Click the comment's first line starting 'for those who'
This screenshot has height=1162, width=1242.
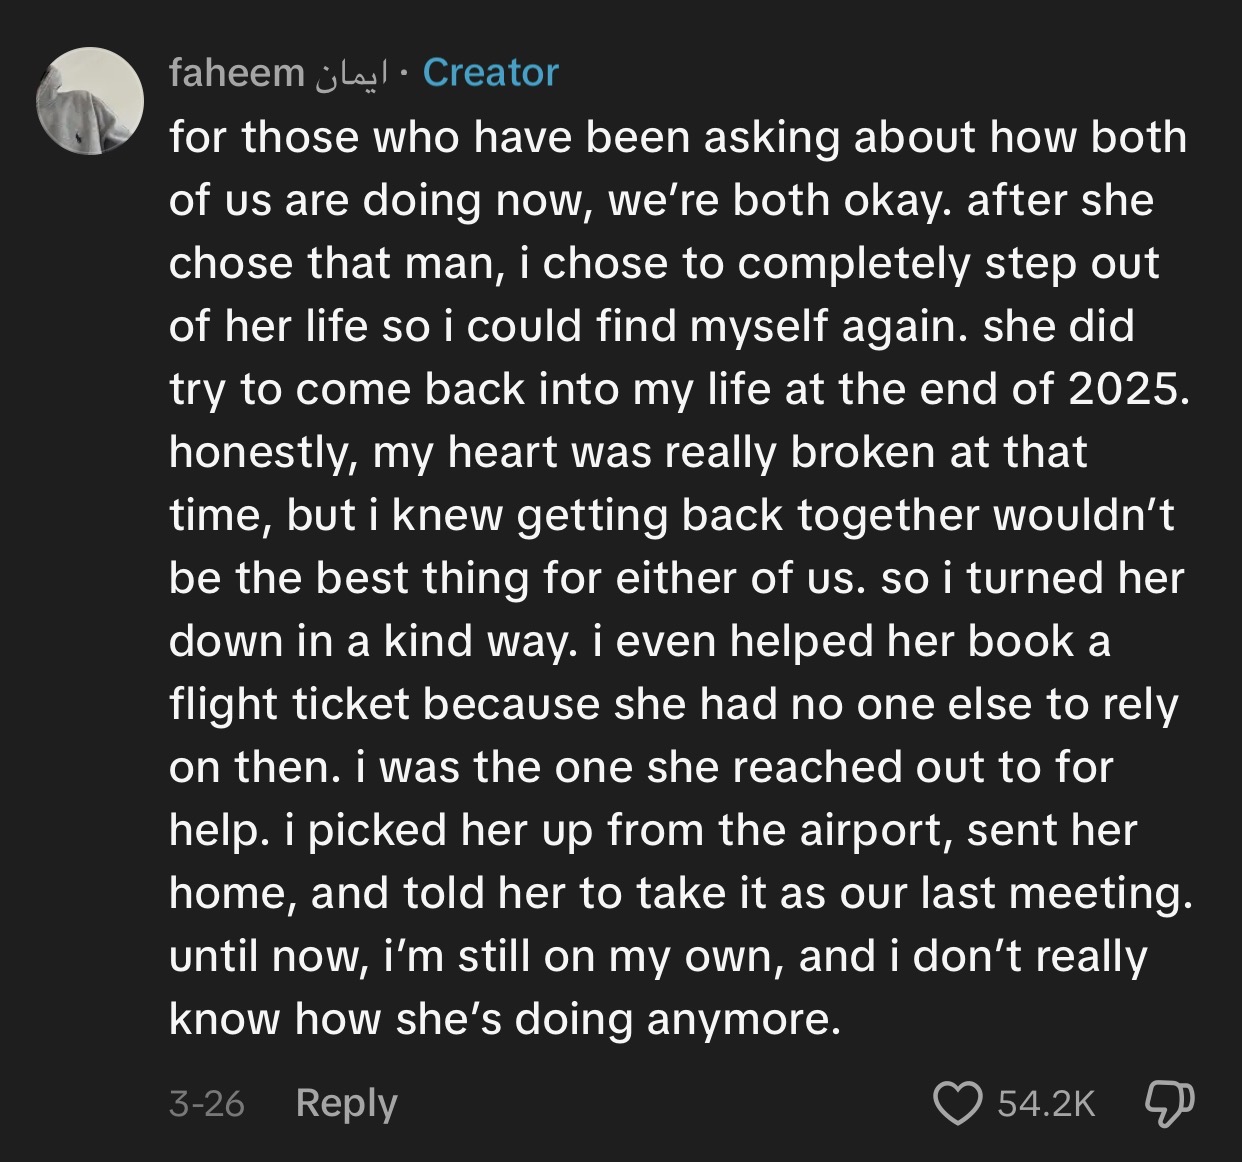pos(678,138)
